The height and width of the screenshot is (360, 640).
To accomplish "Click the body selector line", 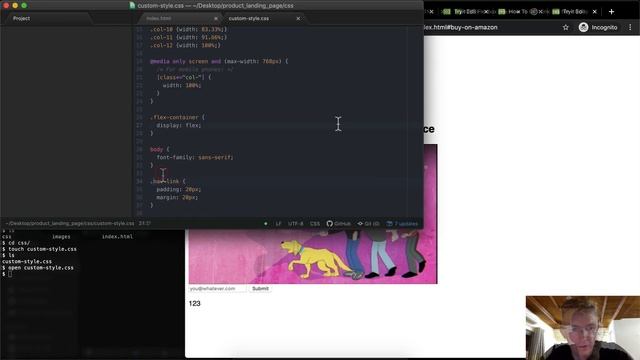I will tap(159, 149).
